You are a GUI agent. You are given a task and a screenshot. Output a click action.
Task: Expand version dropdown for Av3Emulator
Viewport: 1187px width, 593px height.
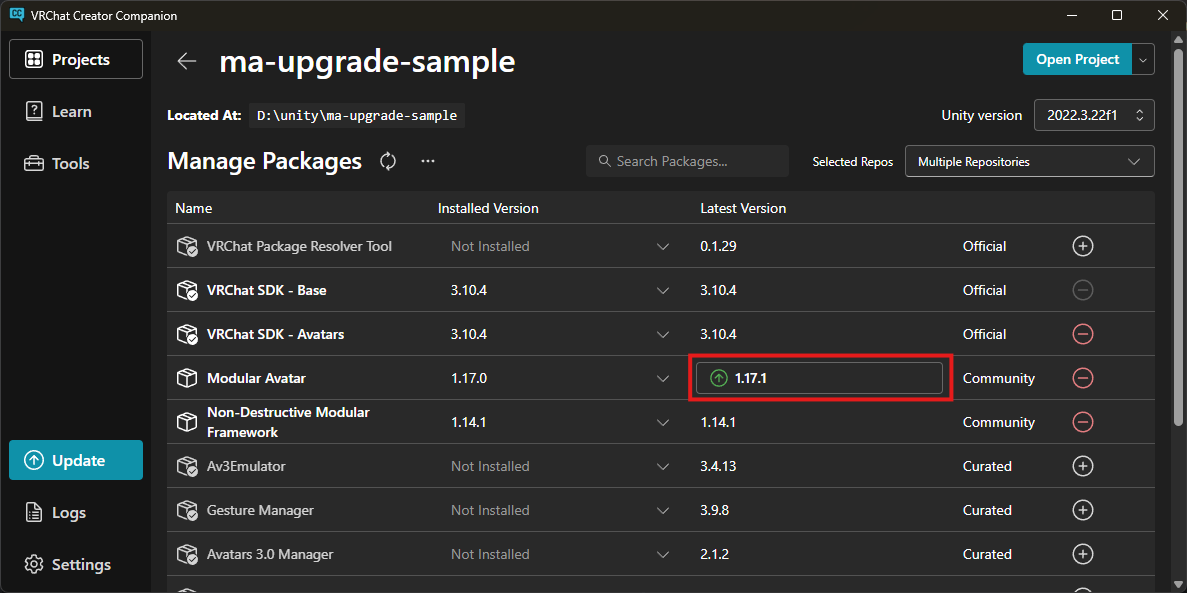[x=663, y=466]
